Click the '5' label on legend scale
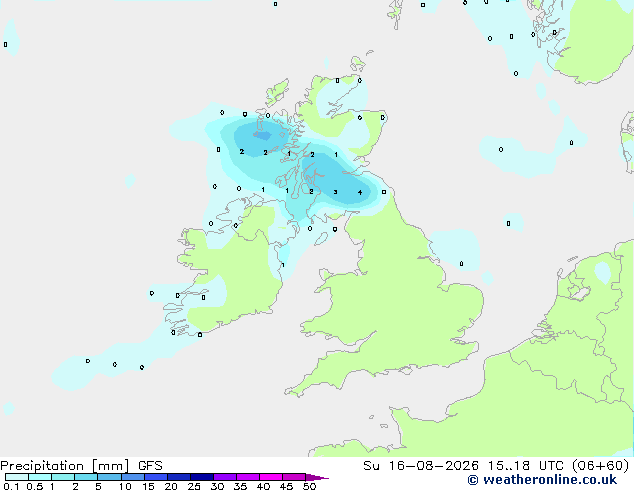Screen dimensions: 634x490 pyautogui.click(x=98, y=486)
